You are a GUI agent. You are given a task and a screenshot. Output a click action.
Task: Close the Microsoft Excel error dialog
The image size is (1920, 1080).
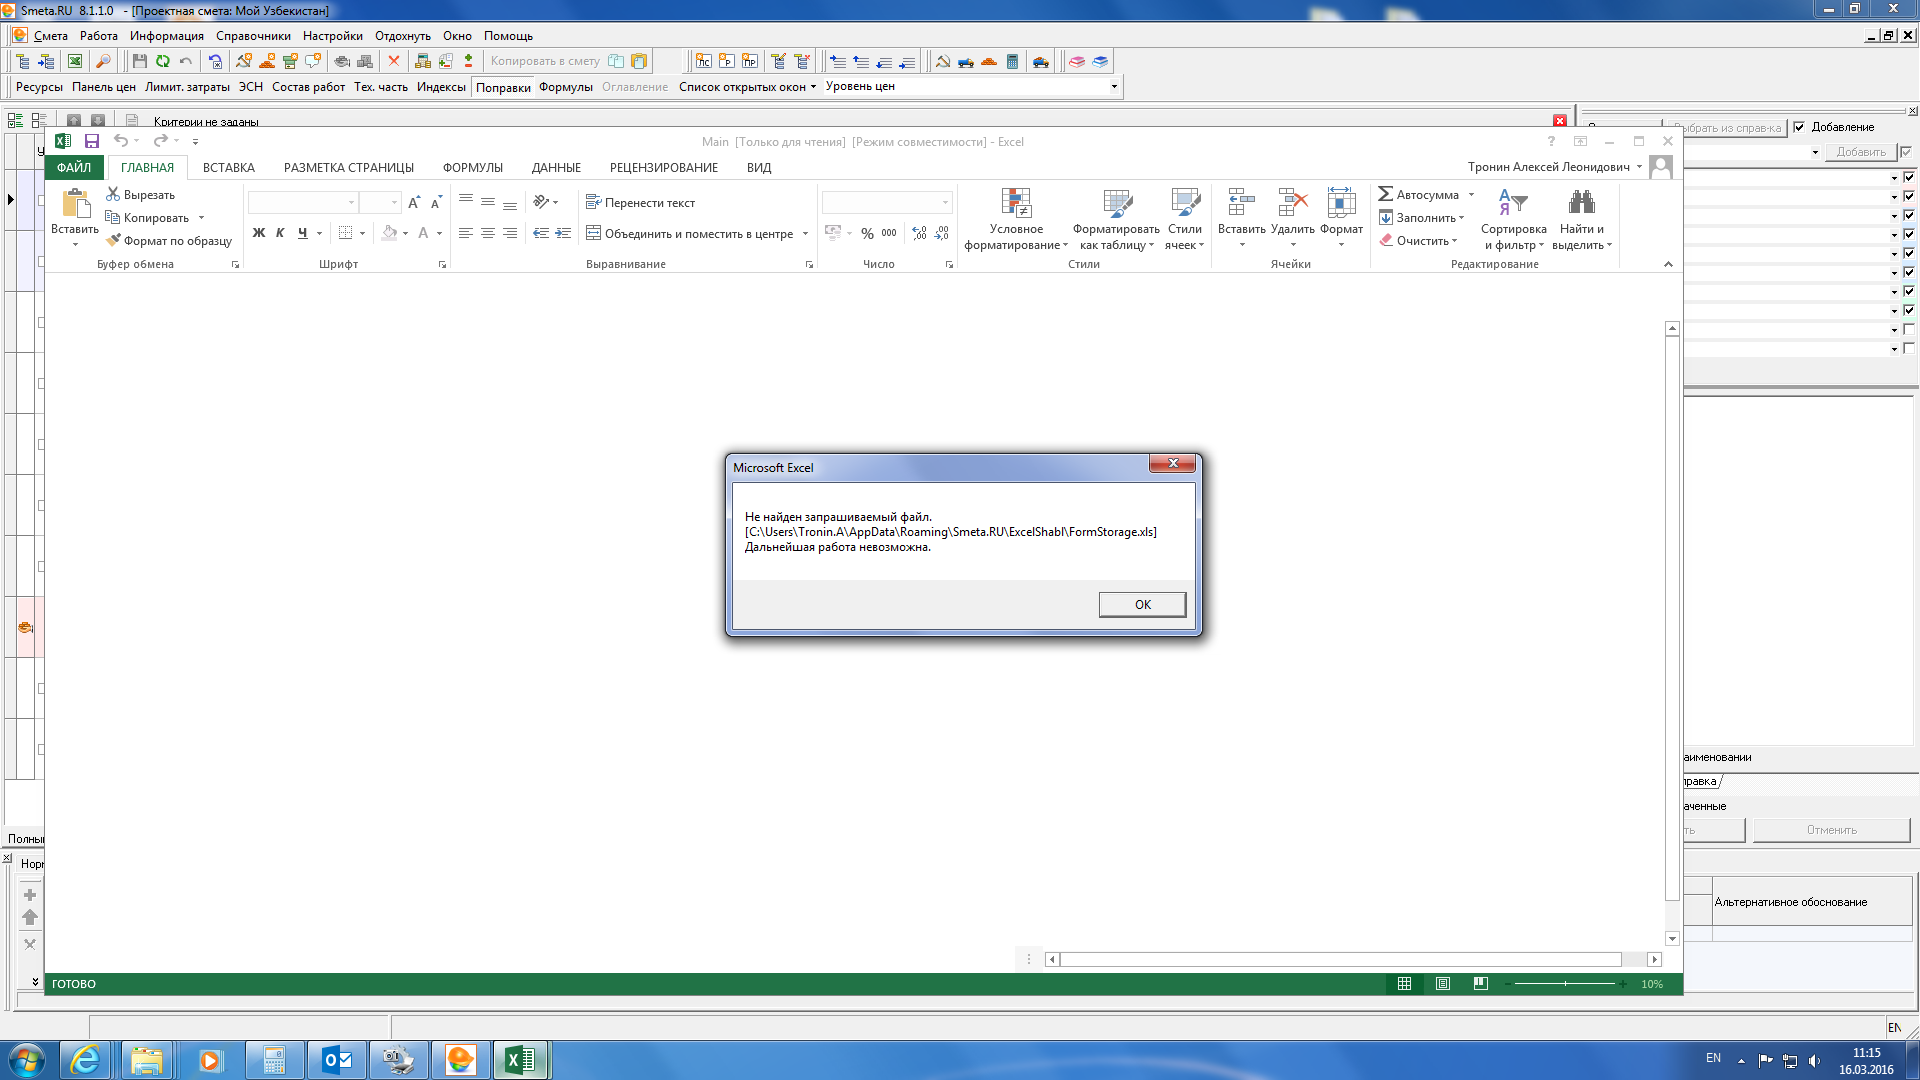click(x=1172, y=463)
